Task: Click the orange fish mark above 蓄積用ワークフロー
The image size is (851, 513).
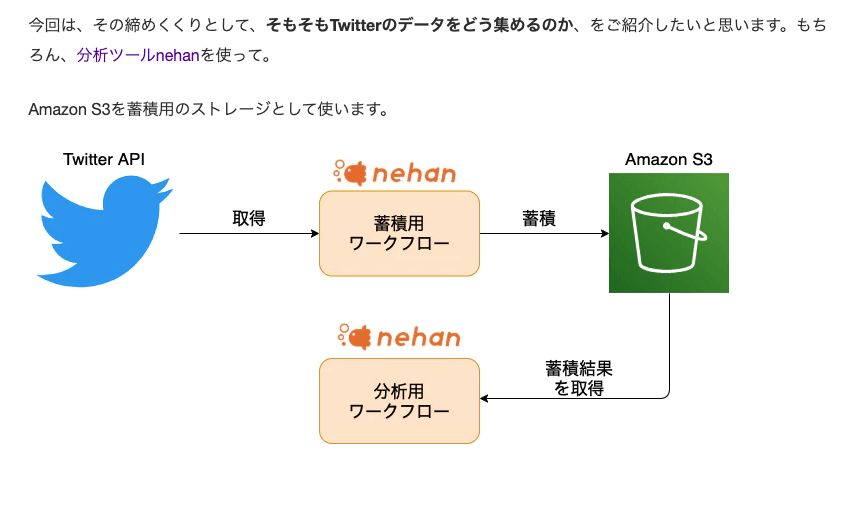Action: [352, 172]
